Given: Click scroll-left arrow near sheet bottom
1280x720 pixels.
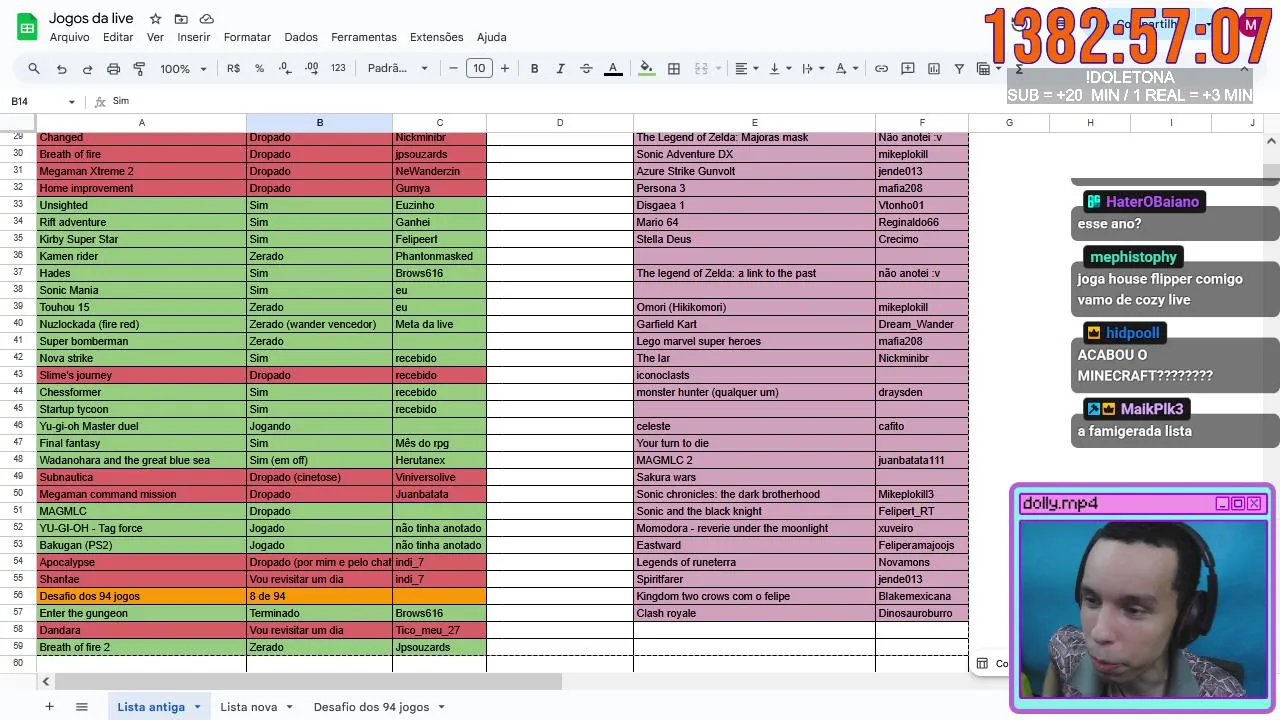Looking at the screenshot, I should tap(46, 682).
